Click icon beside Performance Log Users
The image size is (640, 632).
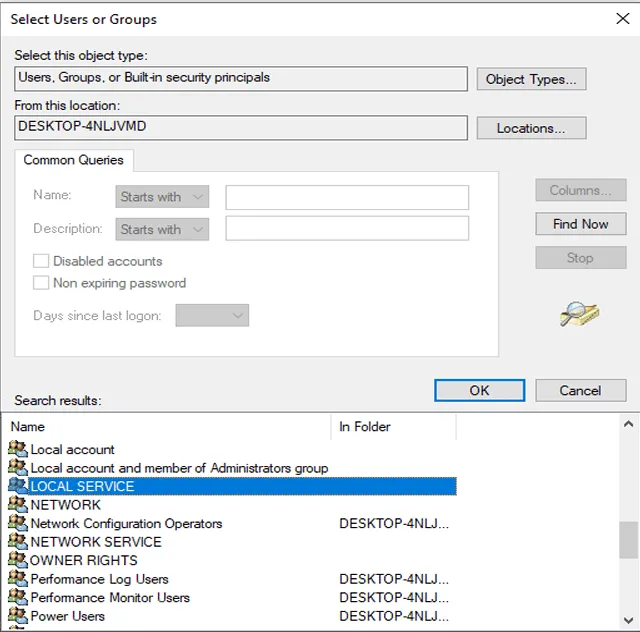pyautogui.click(x=18, y=579)
